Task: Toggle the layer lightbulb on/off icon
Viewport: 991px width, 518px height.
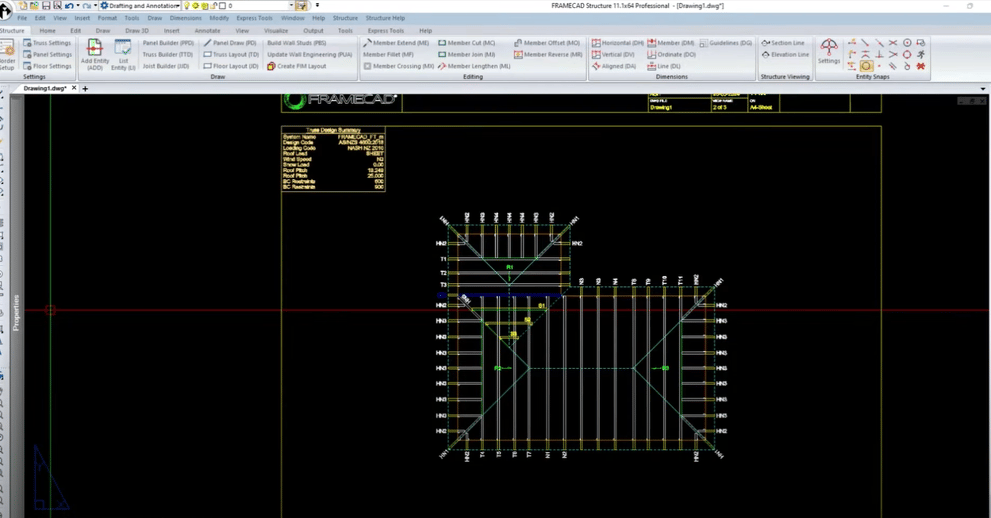Action: point(187,6)
